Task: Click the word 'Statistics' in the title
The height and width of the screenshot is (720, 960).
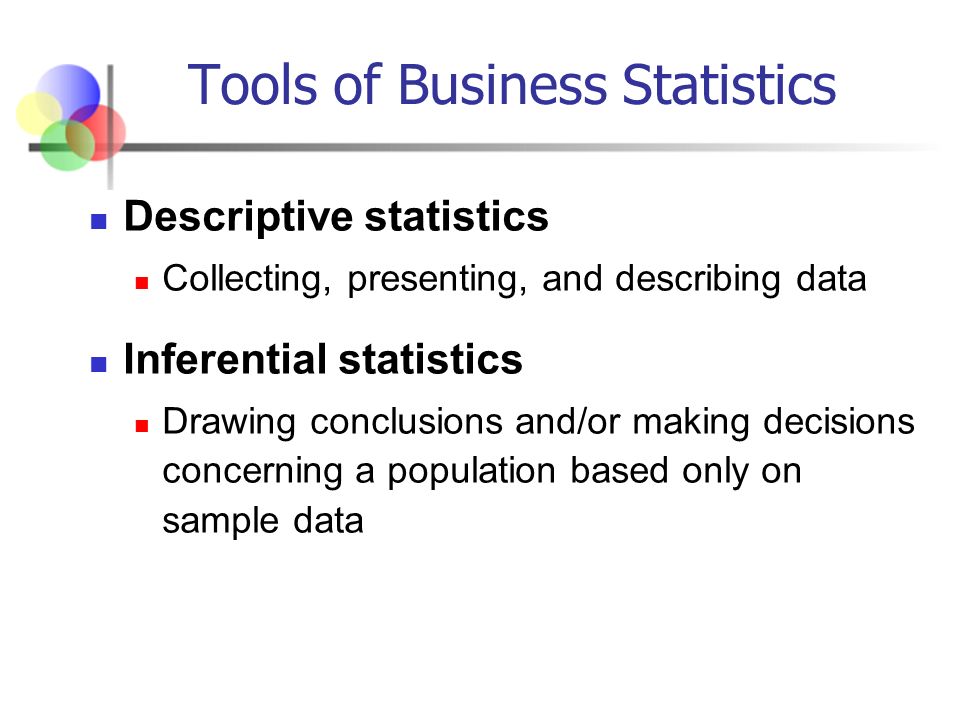Action: tap(729, 84)
